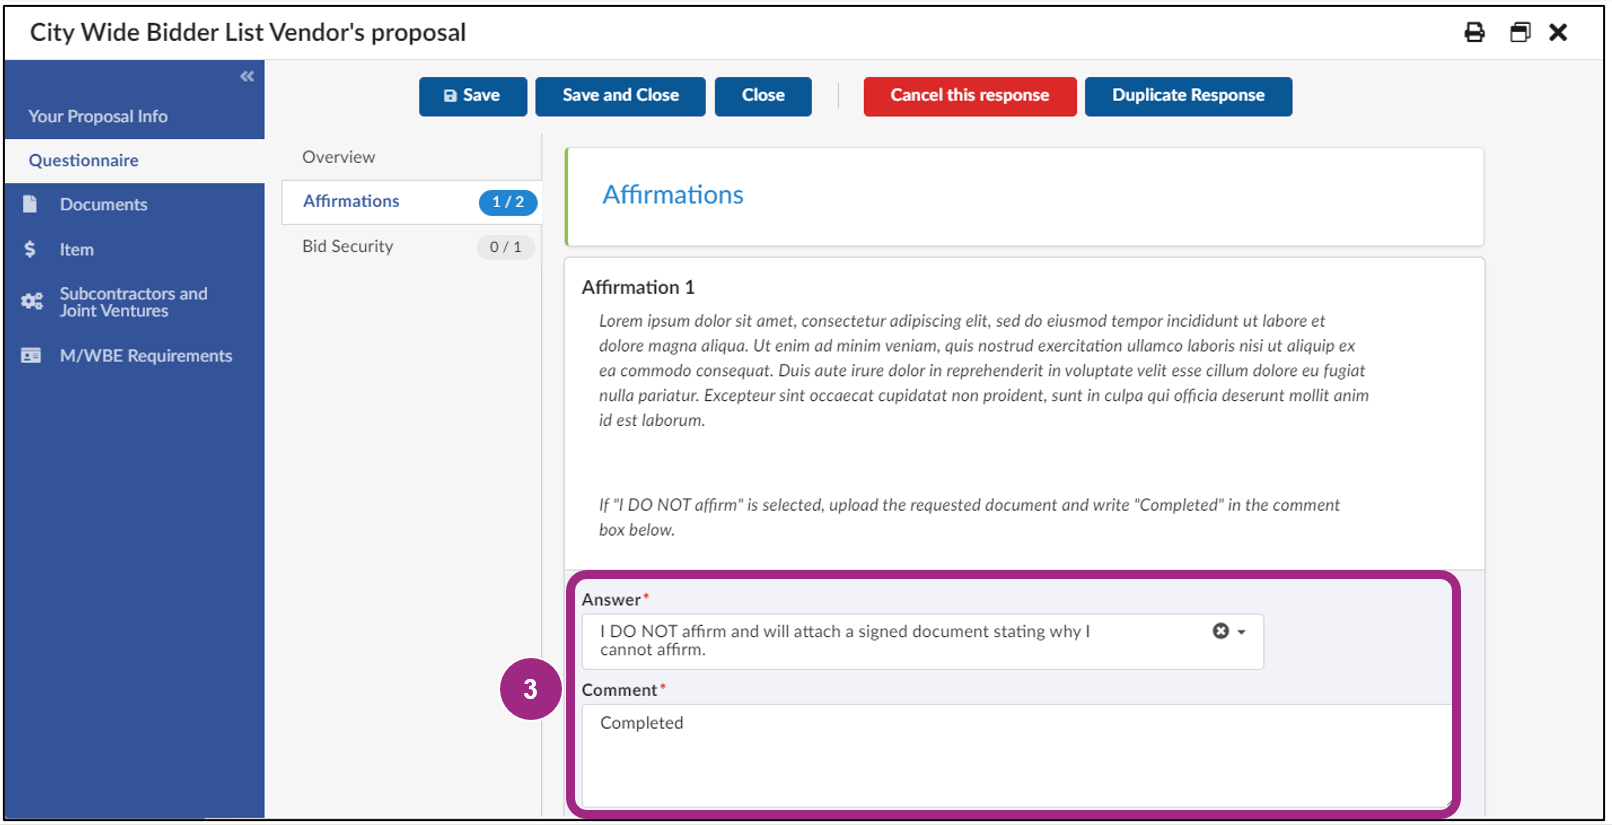Collapse the left sidebar with double chevron
The width and height of the screenshot is (1612, 825).
point(247,76)
